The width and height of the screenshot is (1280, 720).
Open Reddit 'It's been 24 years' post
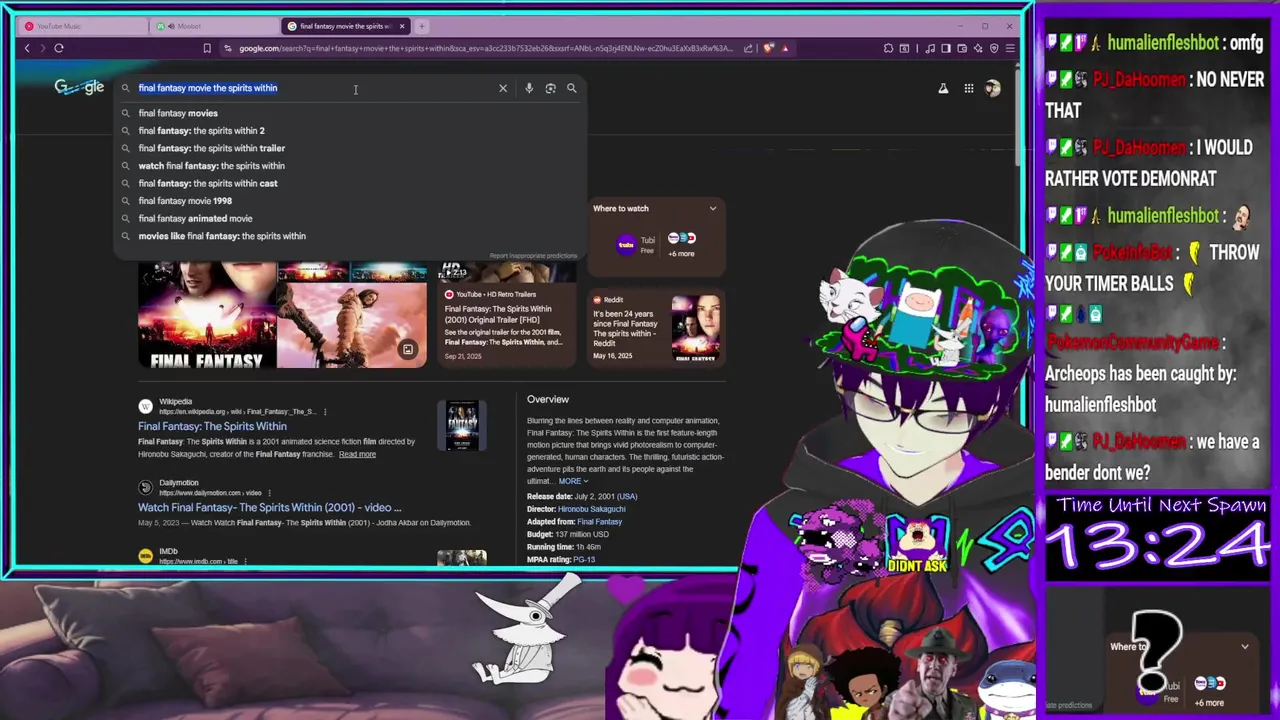point(655,328)
